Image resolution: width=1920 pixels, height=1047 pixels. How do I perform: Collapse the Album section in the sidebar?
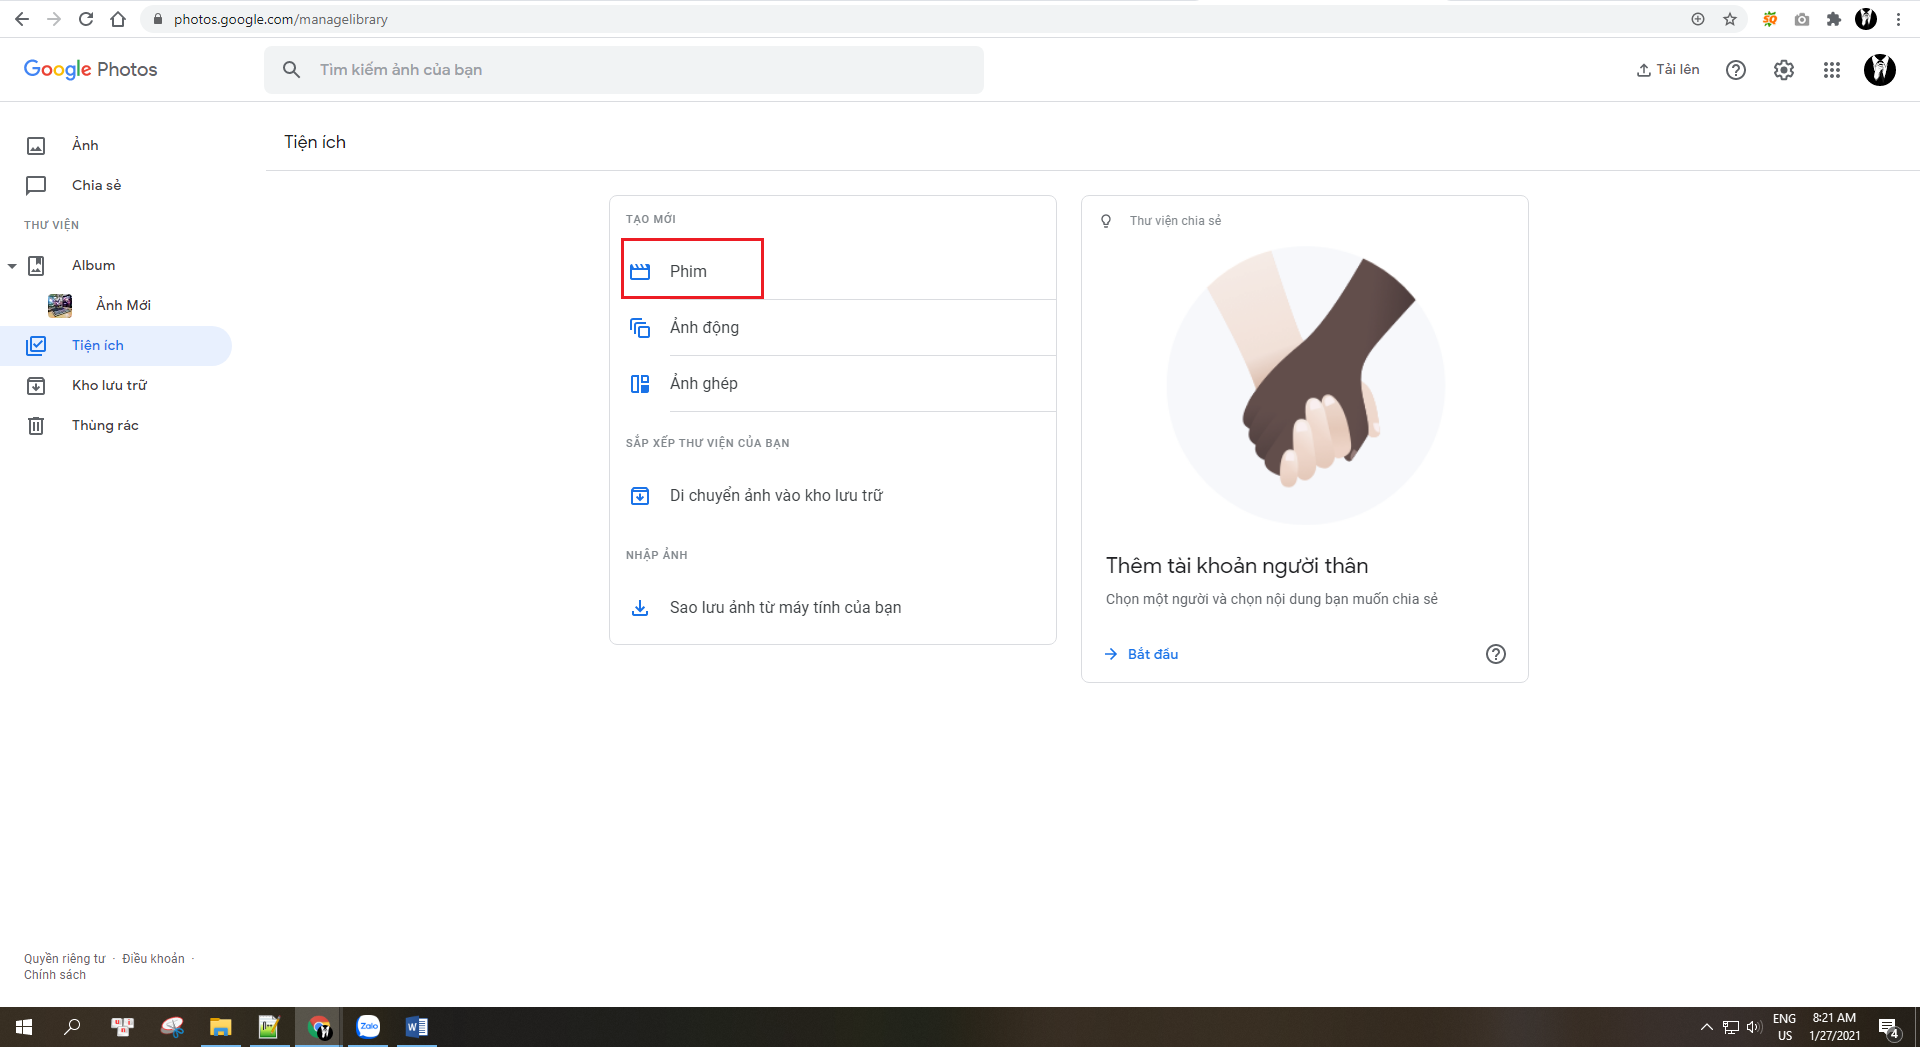click(12, 265)
